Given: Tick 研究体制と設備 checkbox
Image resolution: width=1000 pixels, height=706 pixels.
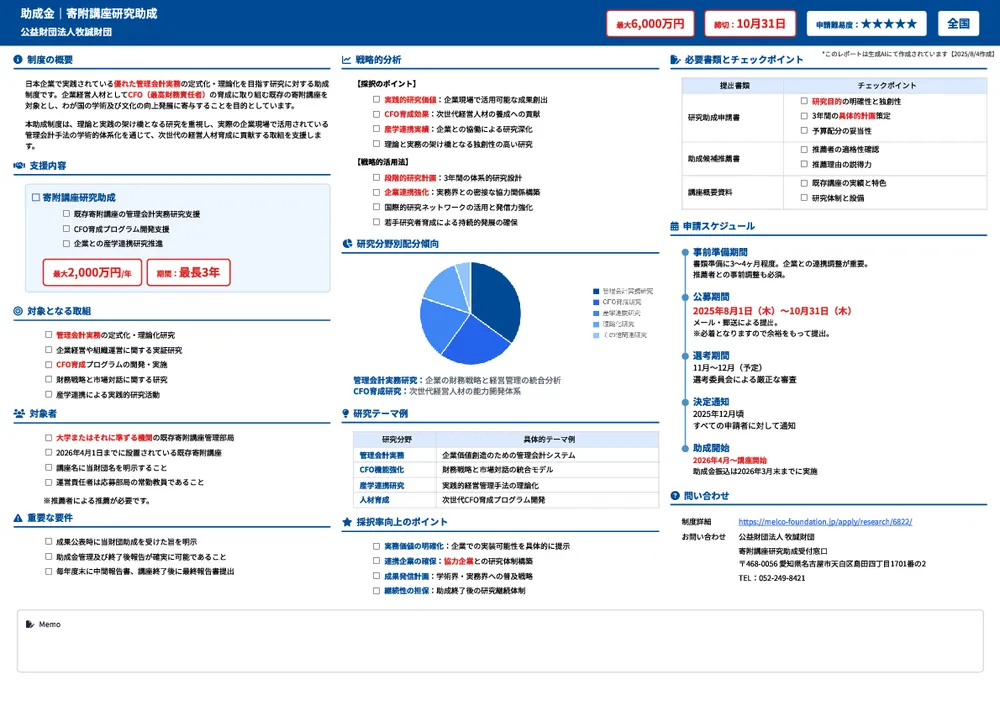Looking at the screenshot, I should (x=804, y=198).
